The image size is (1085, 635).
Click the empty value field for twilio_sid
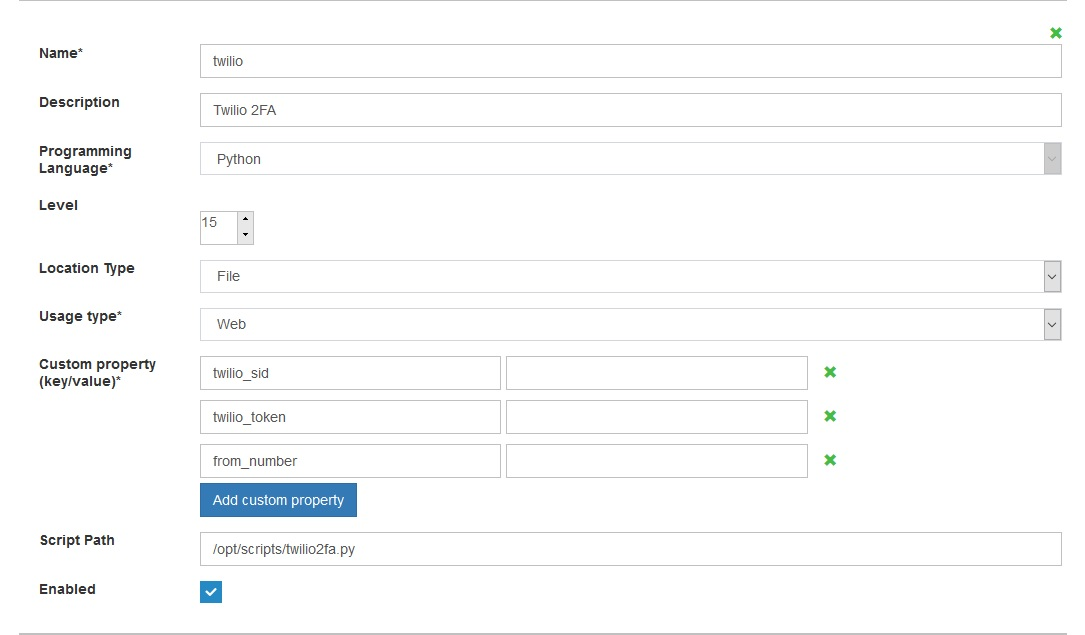tap(656, 373)
